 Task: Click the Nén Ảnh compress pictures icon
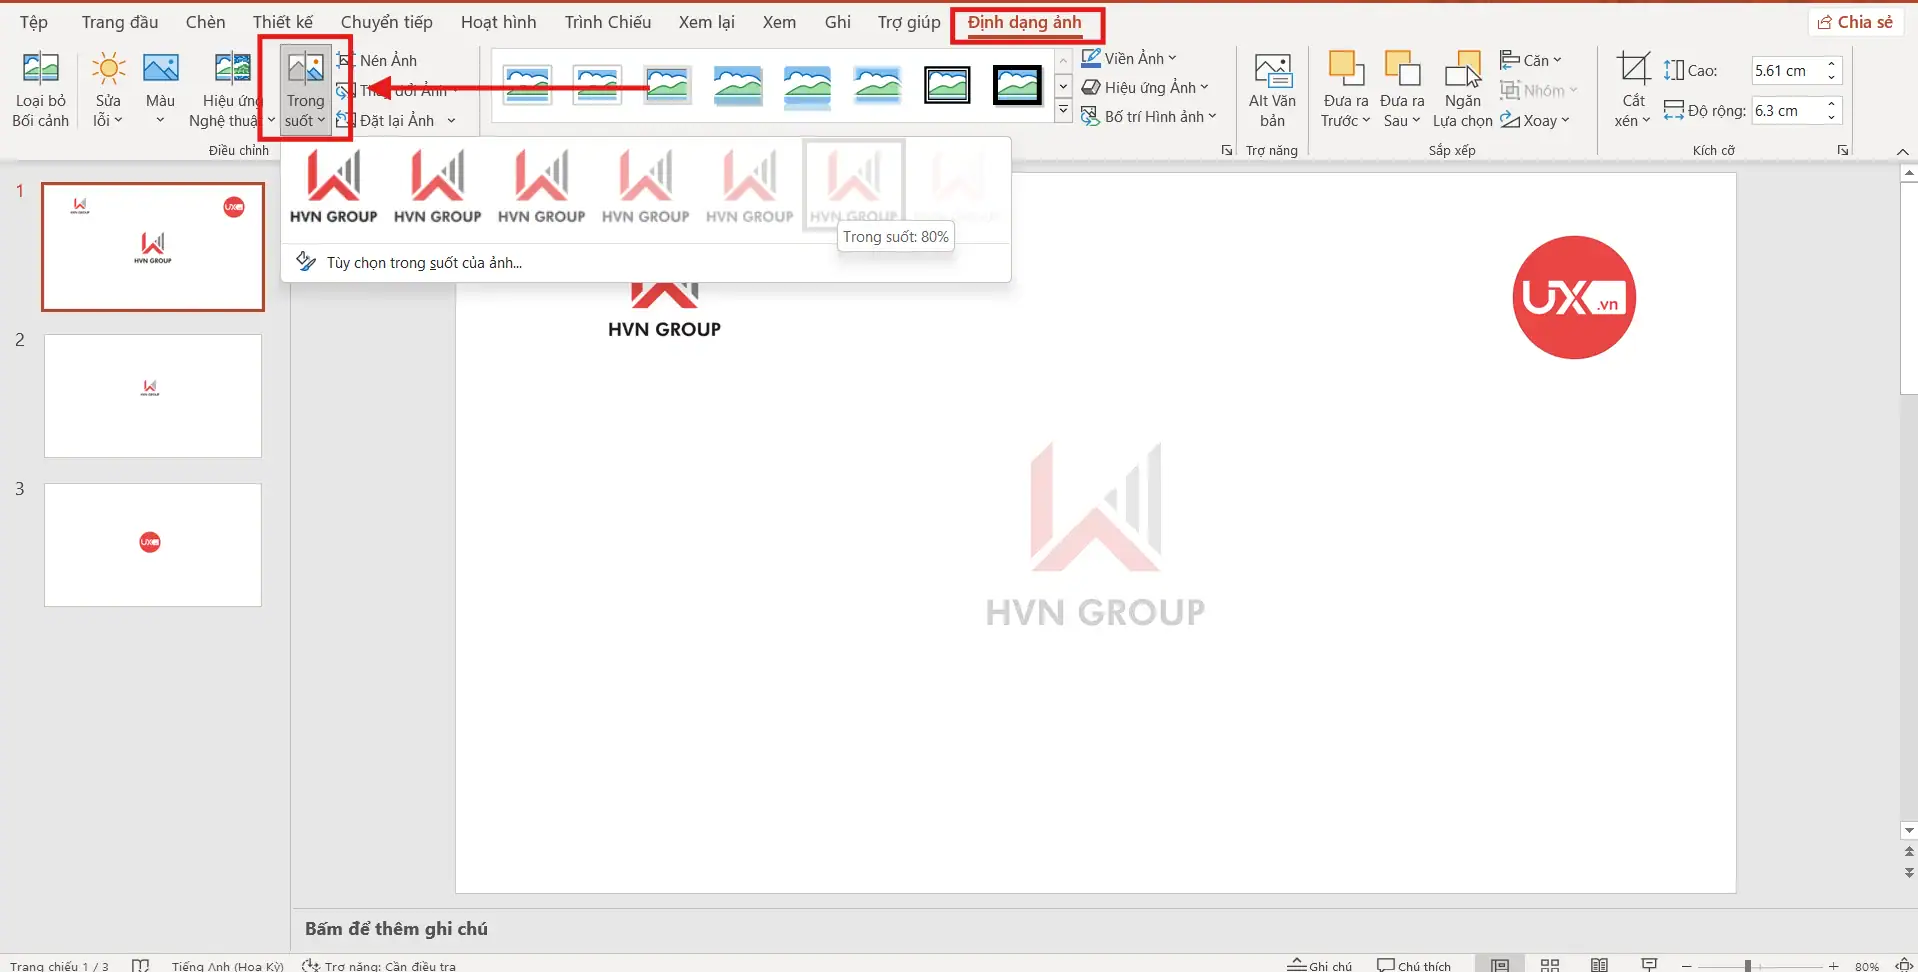(x=345, y=59)
